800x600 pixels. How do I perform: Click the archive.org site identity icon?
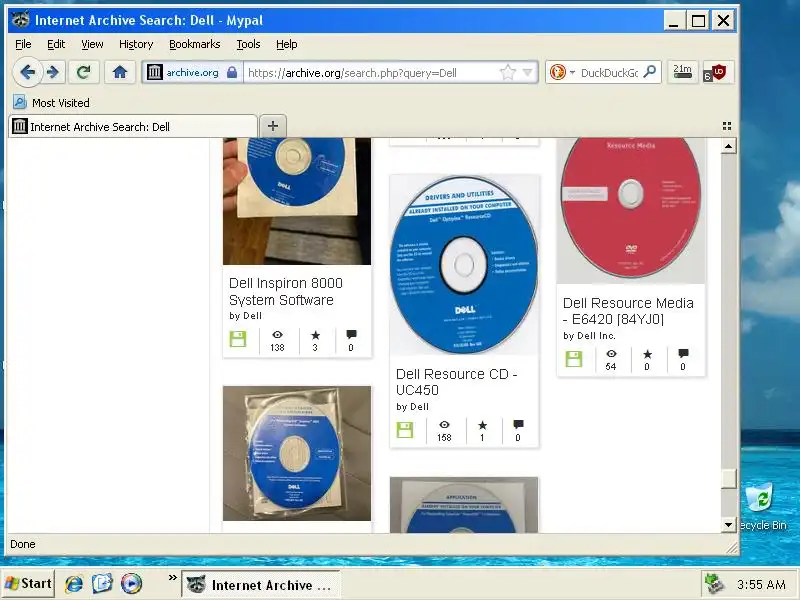(x=155, y=72)
